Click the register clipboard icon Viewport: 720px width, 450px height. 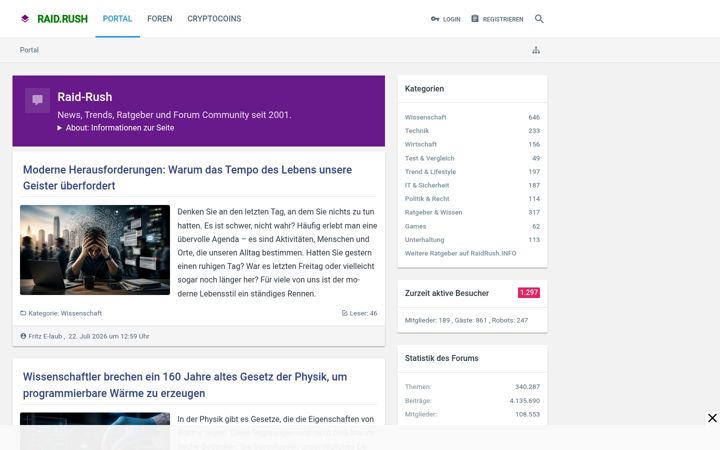tap(475, 19)
